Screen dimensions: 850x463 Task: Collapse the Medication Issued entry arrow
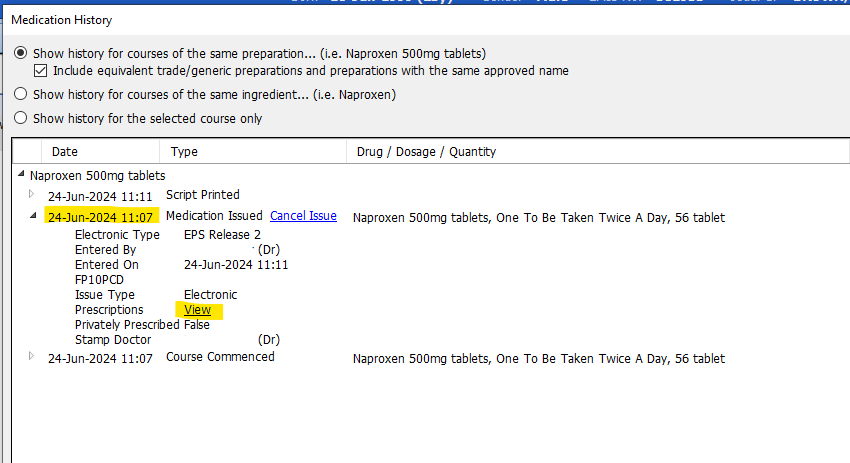(x=31, y=216)
